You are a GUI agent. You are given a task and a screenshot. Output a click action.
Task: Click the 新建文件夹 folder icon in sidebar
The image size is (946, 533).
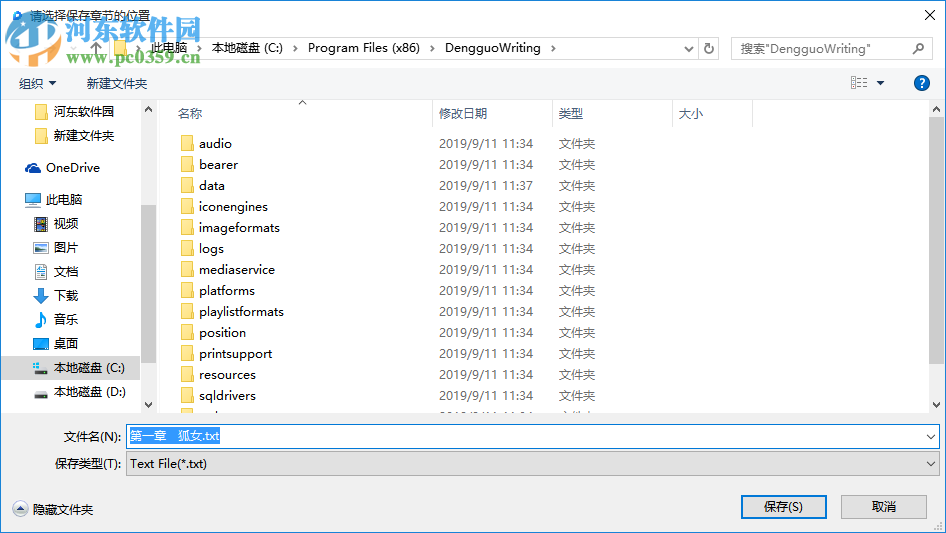tap(41, 136)
